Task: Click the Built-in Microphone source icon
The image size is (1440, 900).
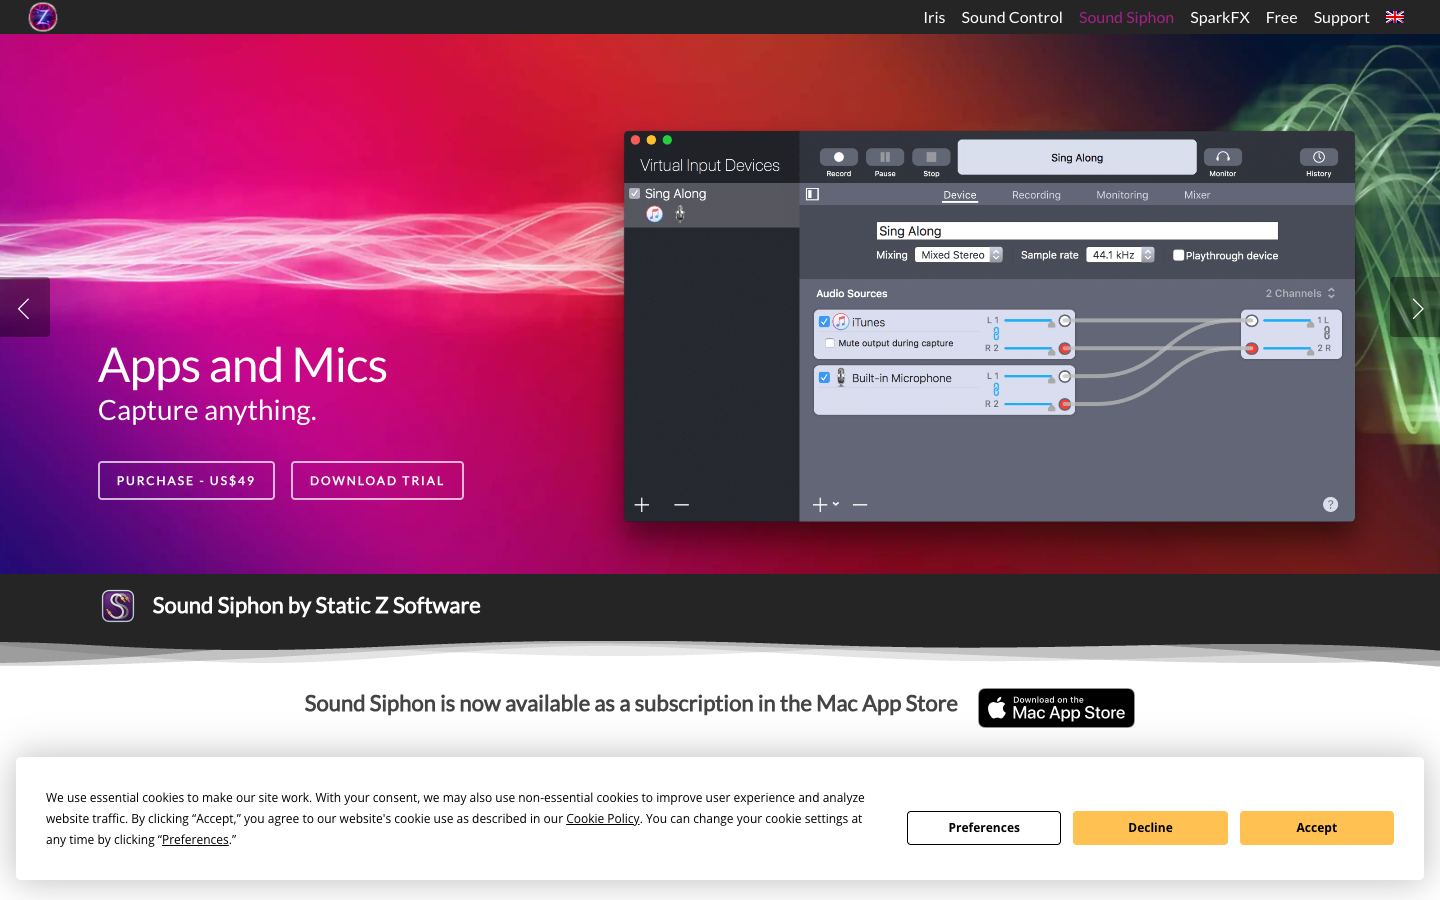Action: tap(841, 377)
